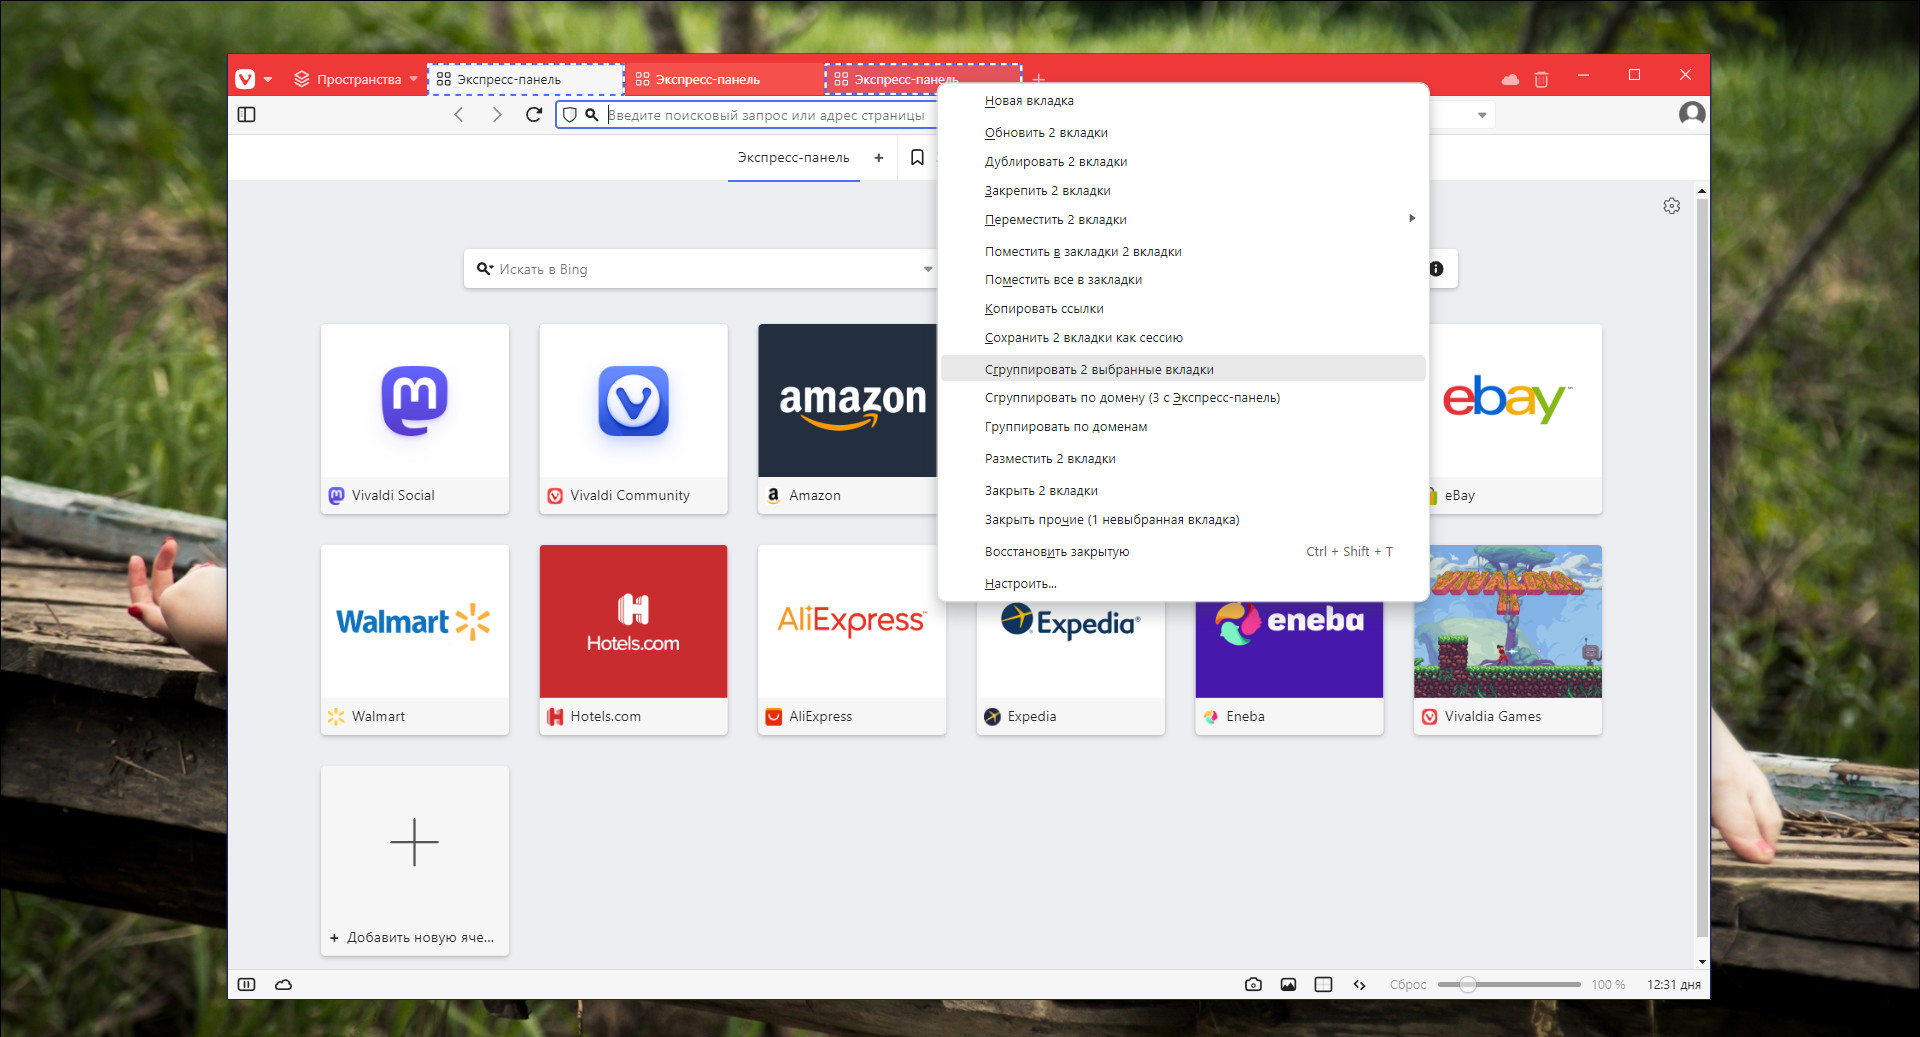Open the synced tabs cloud icon
The height and width of the screenshot is (1037, 1920).
tap(1510, 79)
